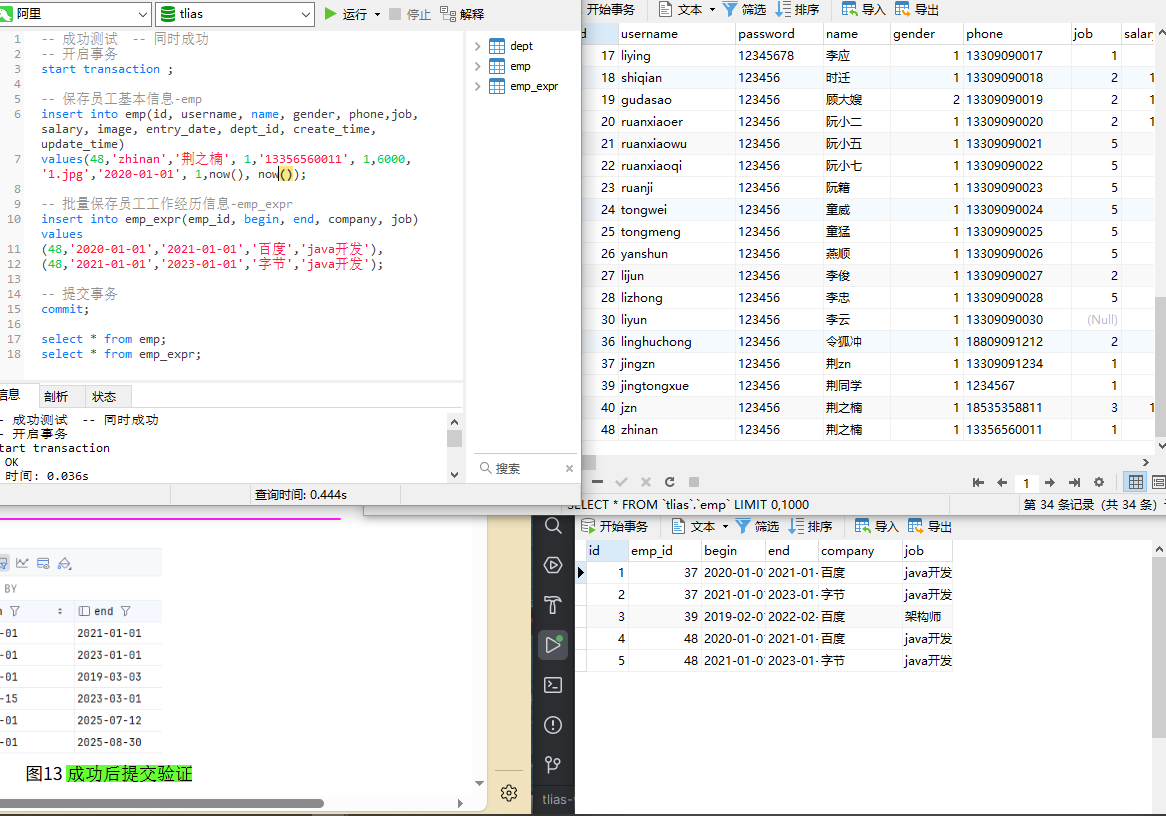The height and width of the screenshot is (816, 1166).
Task: Click the IDE sidebar search icon
Action: pos(553,526)
